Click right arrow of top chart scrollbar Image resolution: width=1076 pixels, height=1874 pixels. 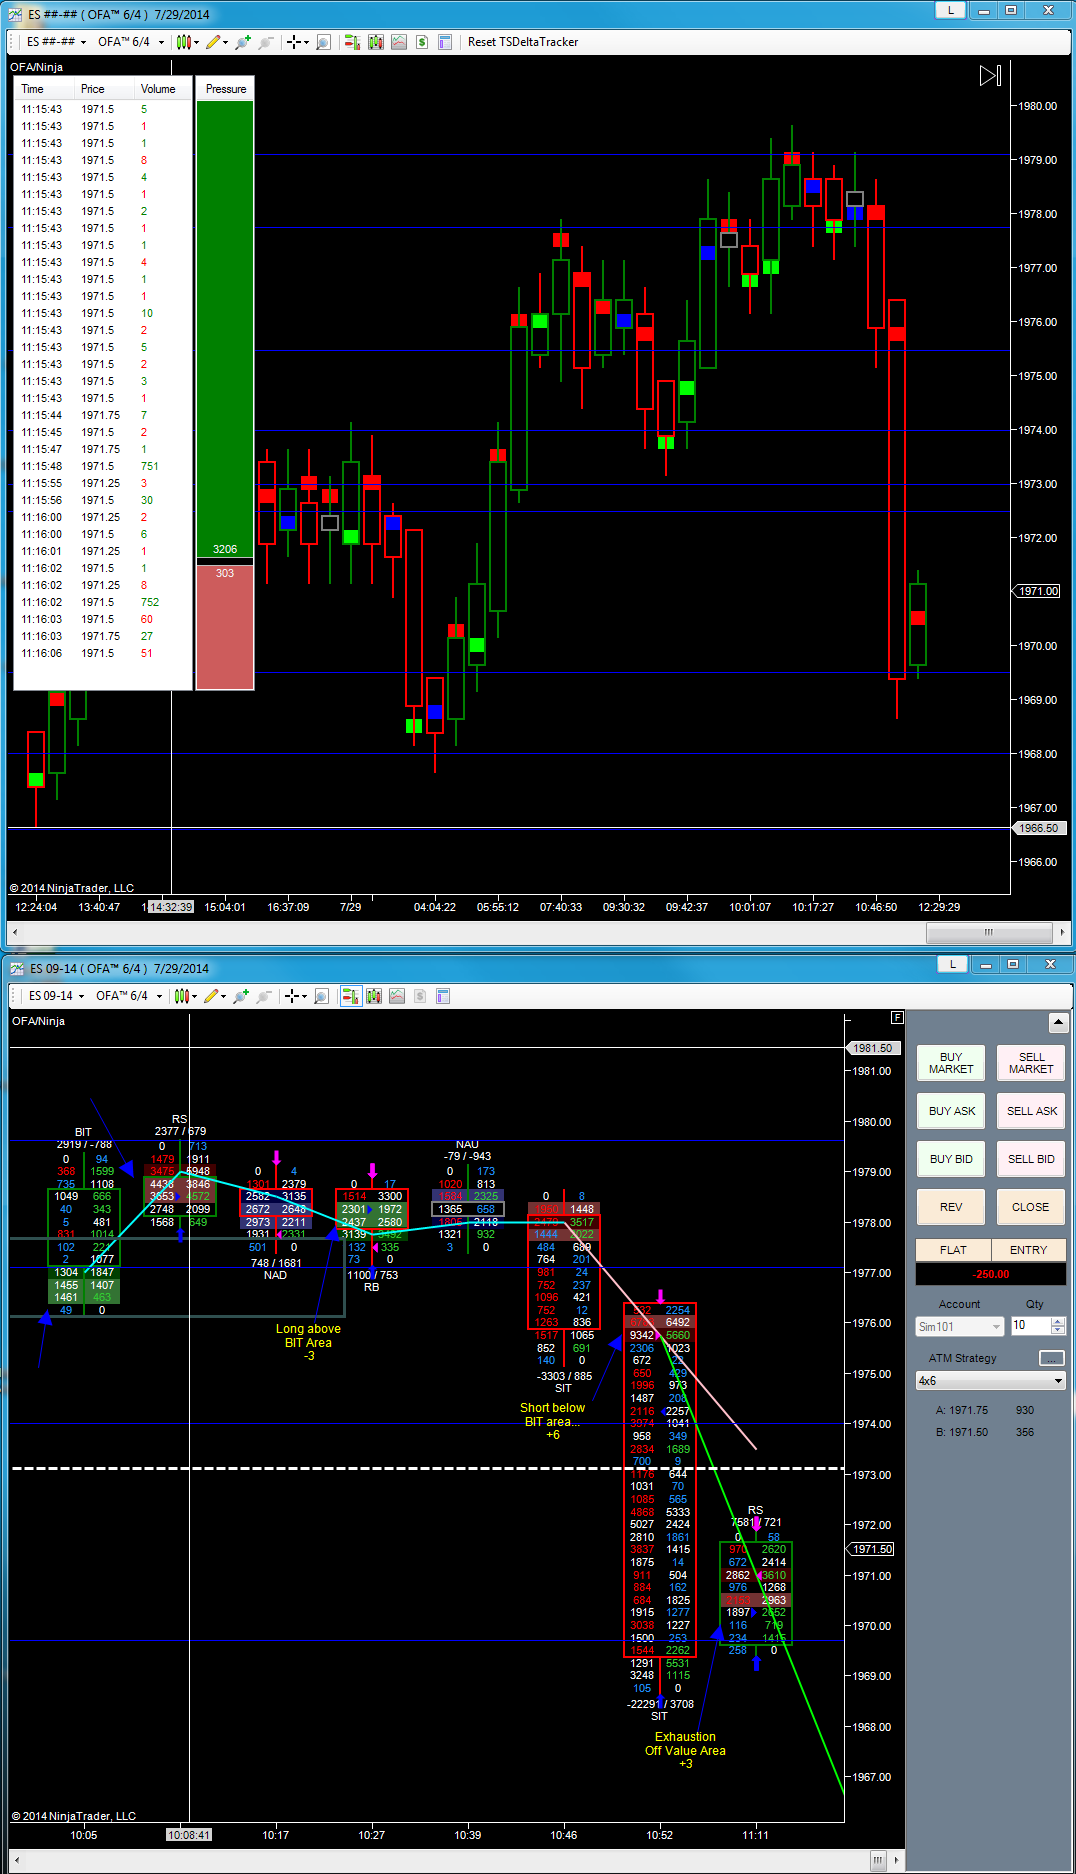click(1061, 932)
